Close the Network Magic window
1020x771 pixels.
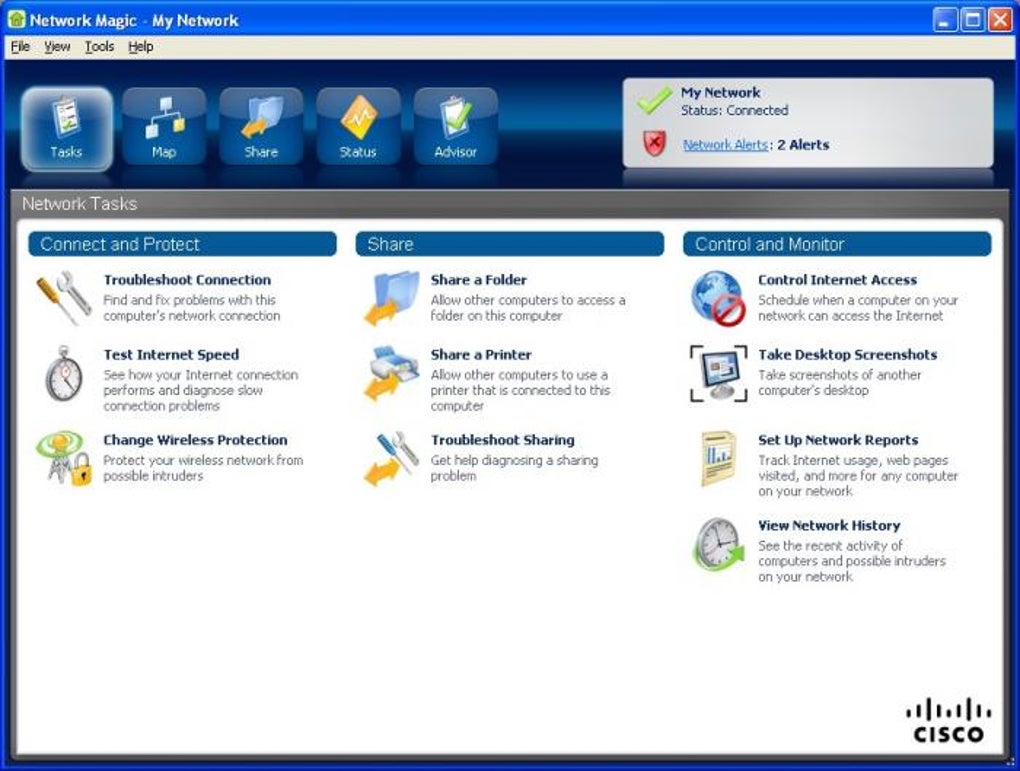click(x=1000, y=20)
